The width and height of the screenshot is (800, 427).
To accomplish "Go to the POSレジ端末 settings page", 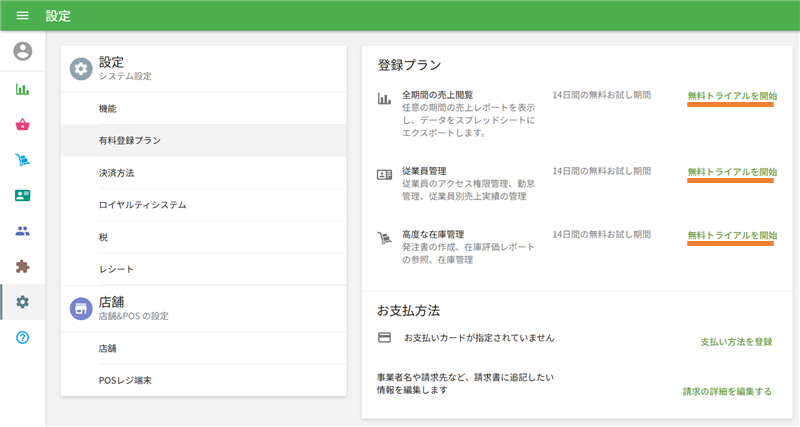I will click(125, 380).
